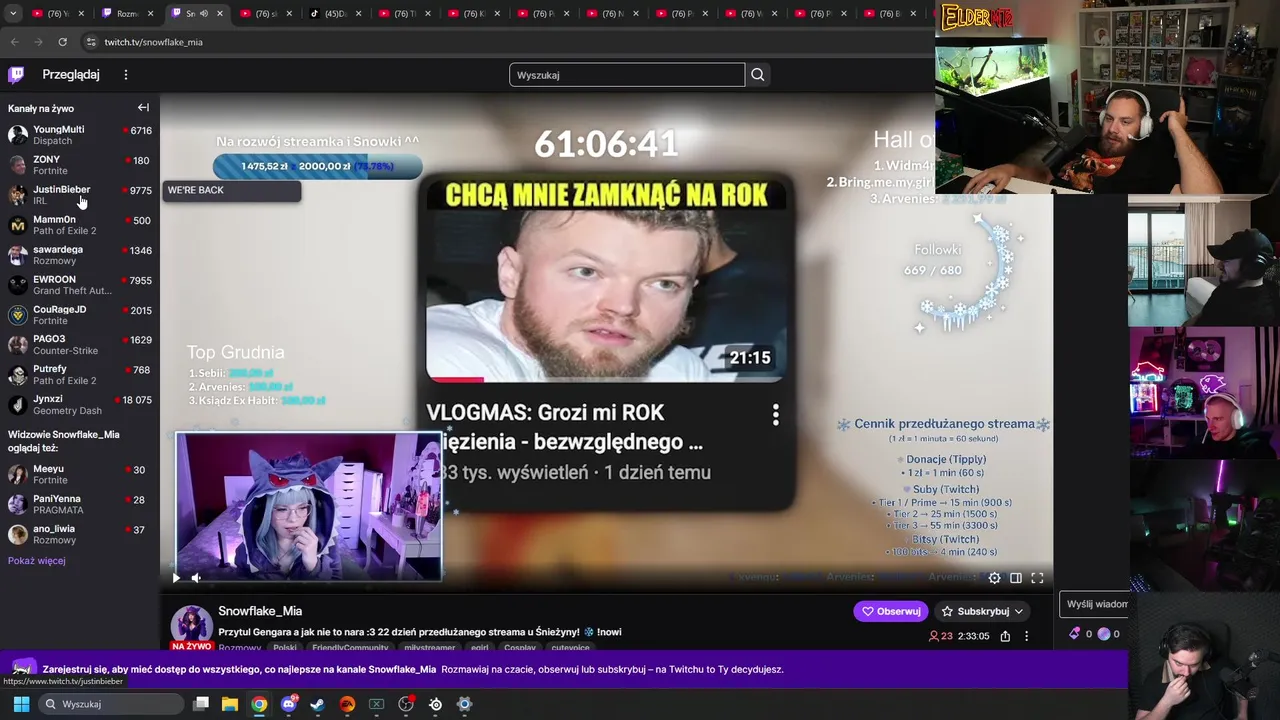Open ZONY channel in the sidebar
Viewport: 1280px width, 720px height.
click(80, 165)
